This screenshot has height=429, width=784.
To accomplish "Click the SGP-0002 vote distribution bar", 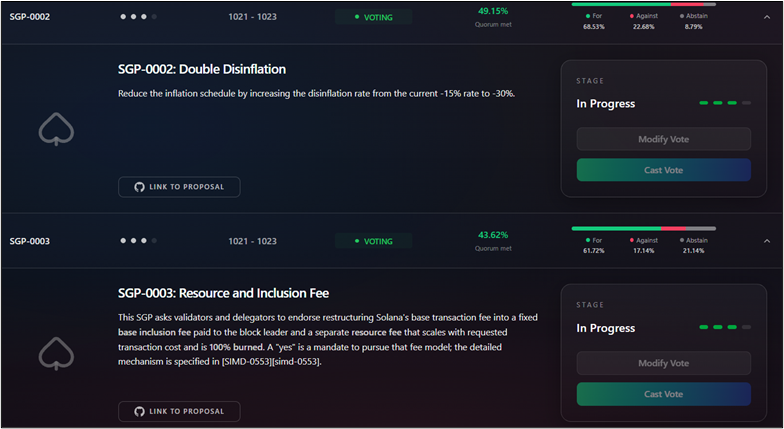I will [644, 4].
